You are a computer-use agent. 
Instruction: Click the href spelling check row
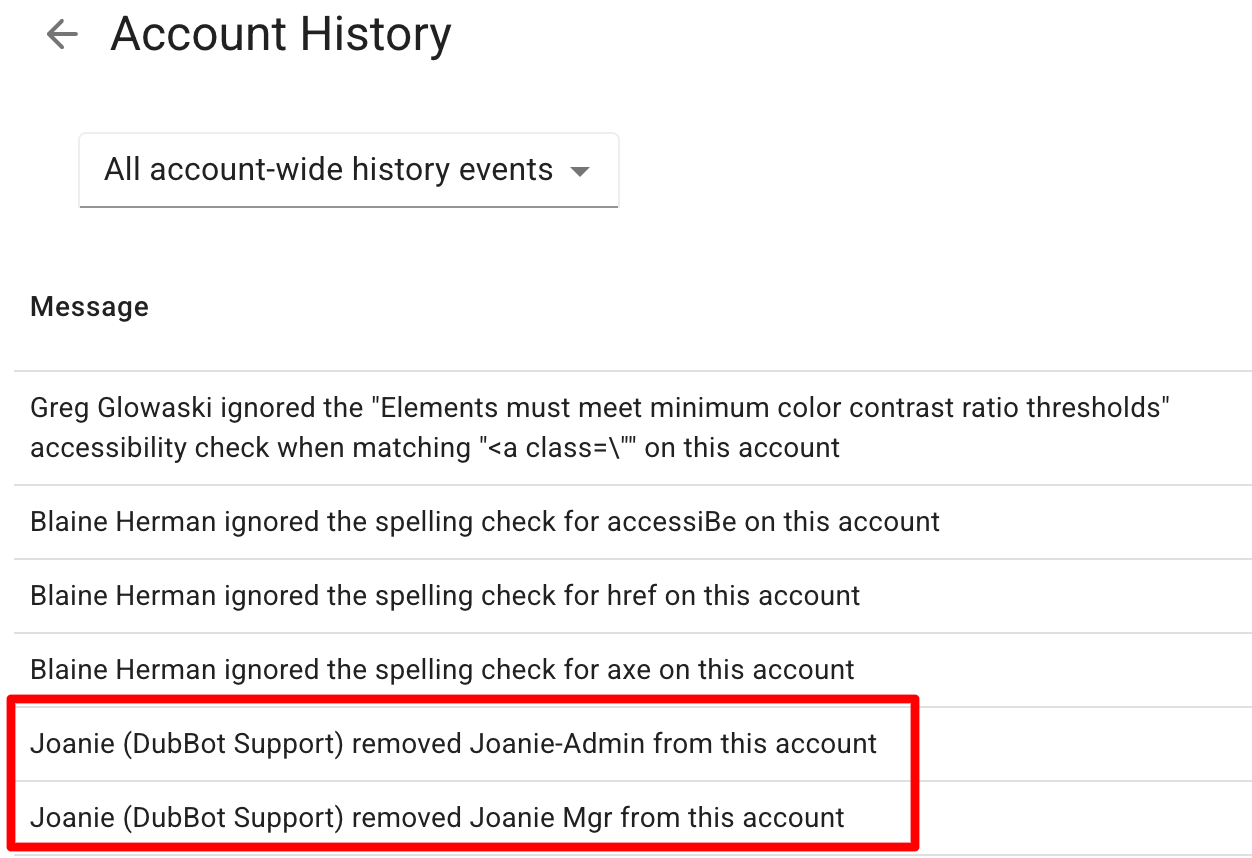[445, 595]
